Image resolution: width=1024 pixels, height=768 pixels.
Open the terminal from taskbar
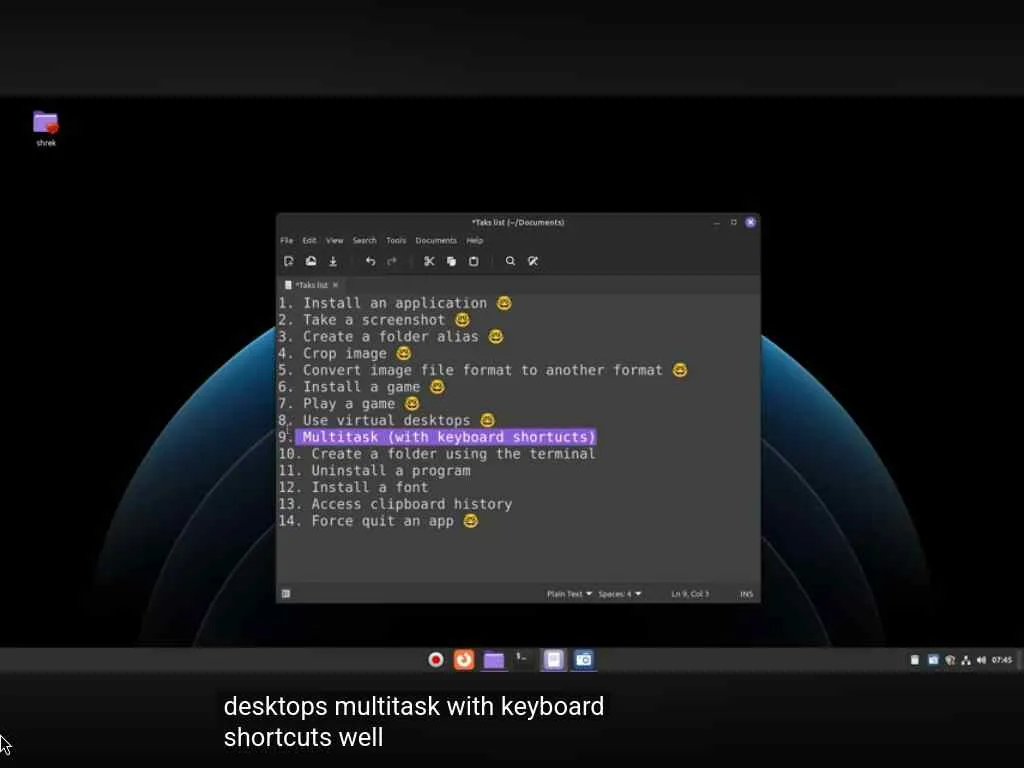coord(522,659)
